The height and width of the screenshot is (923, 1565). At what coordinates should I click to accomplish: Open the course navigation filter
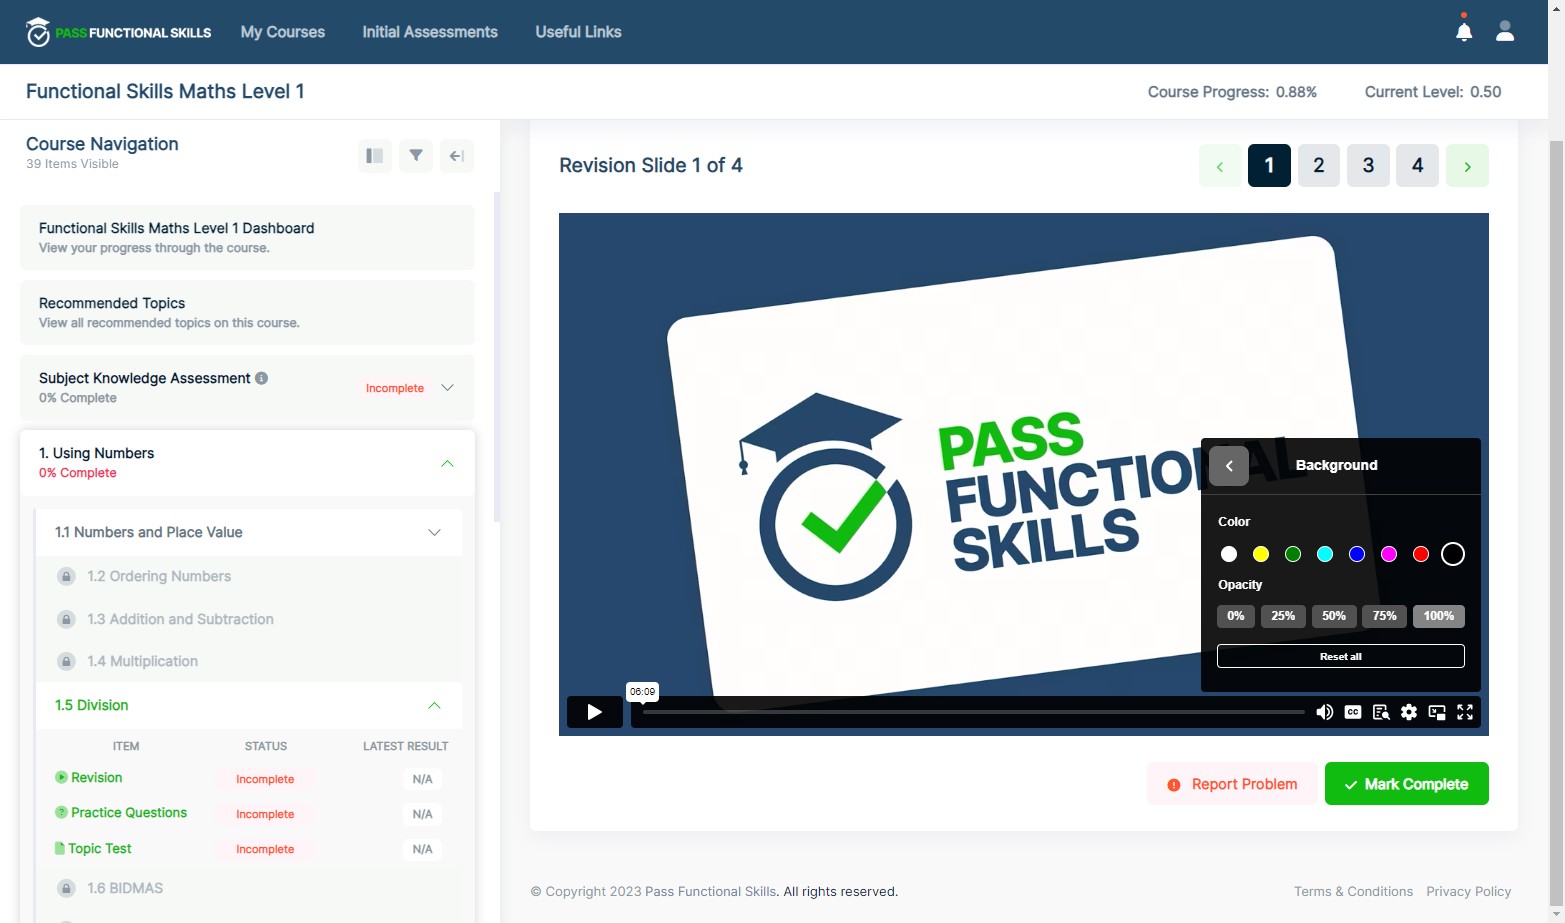[x=416, y=156]
